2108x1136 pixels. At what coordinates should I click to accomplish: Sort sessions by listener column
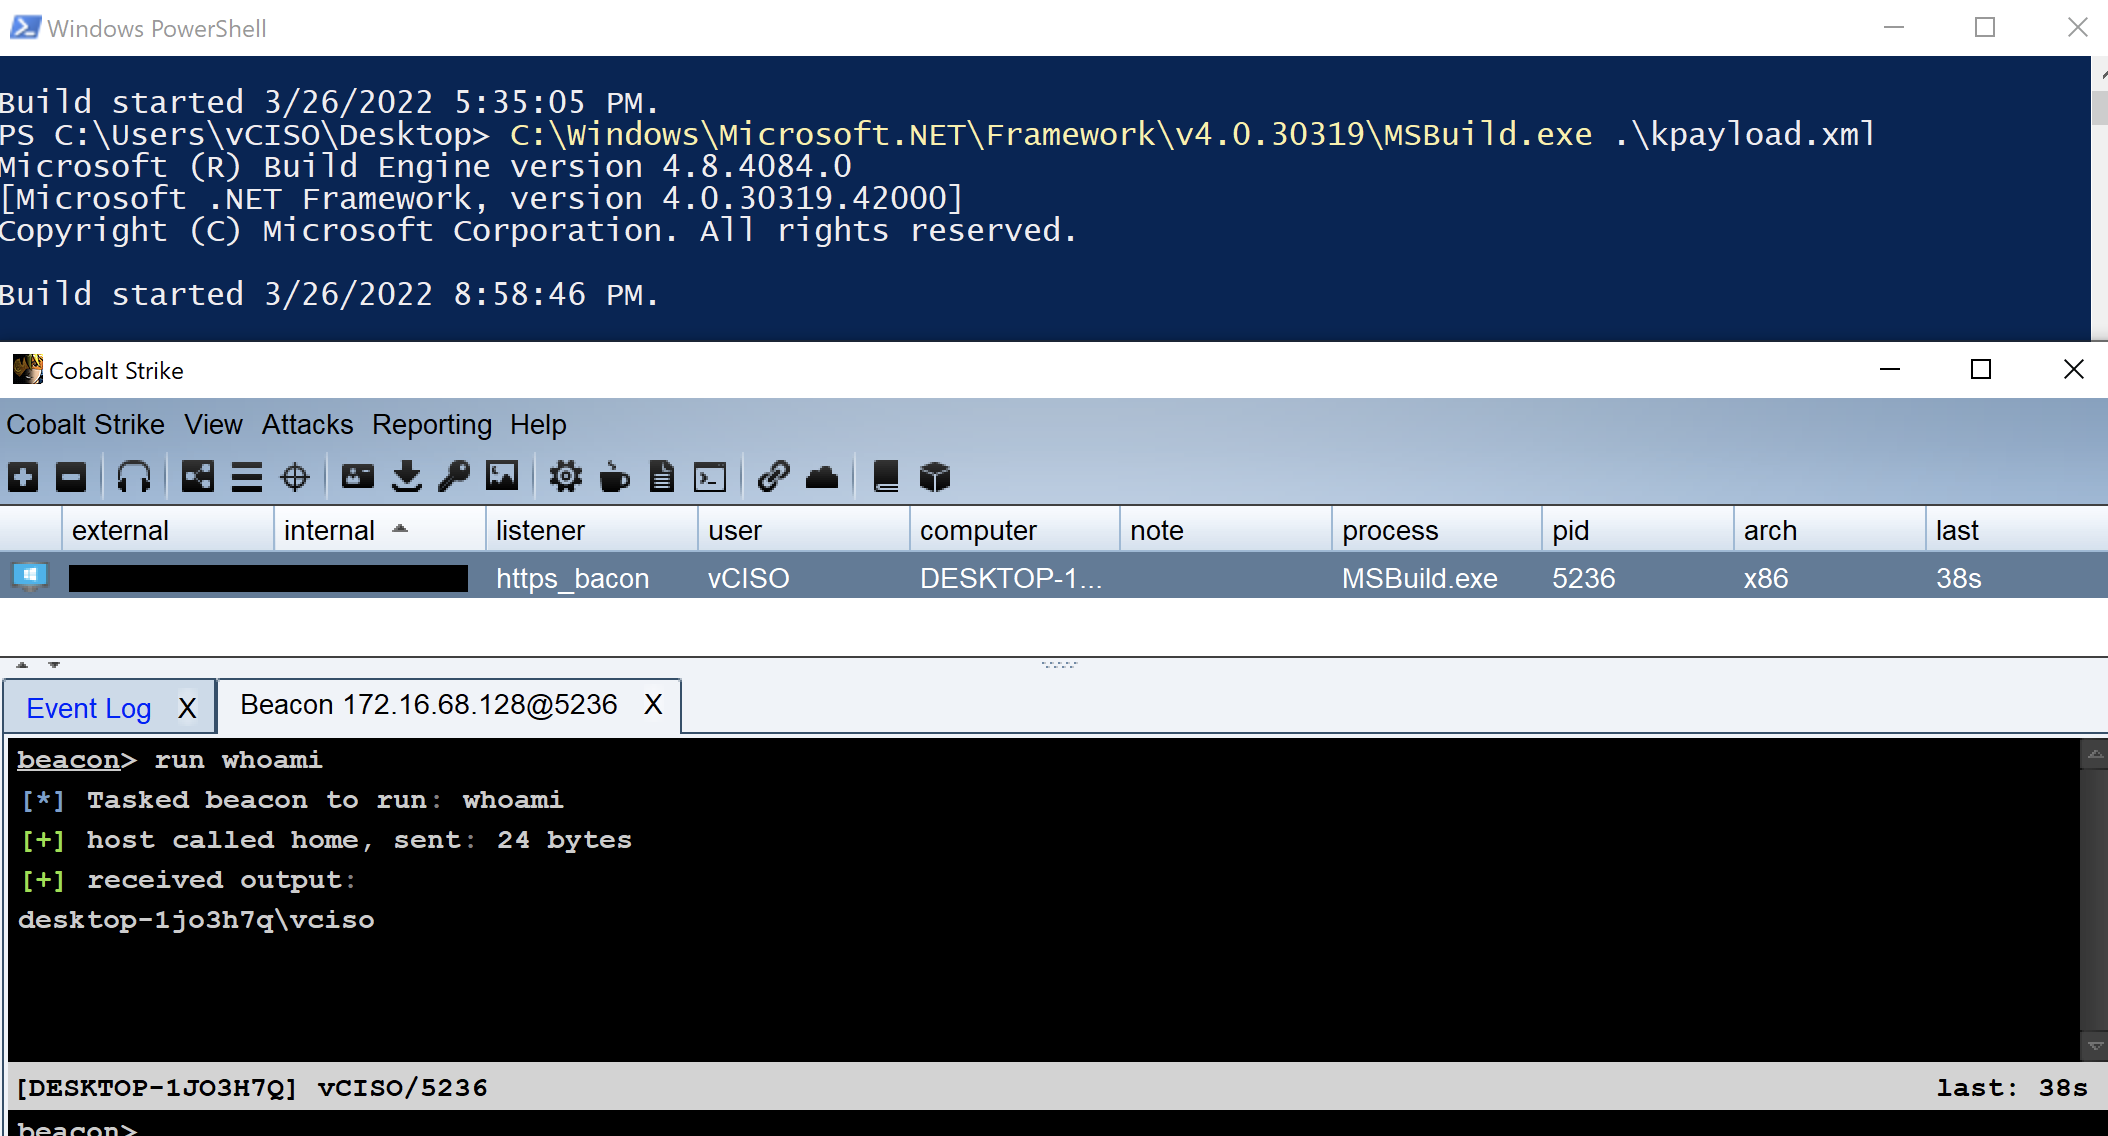(x=592, y=530)
